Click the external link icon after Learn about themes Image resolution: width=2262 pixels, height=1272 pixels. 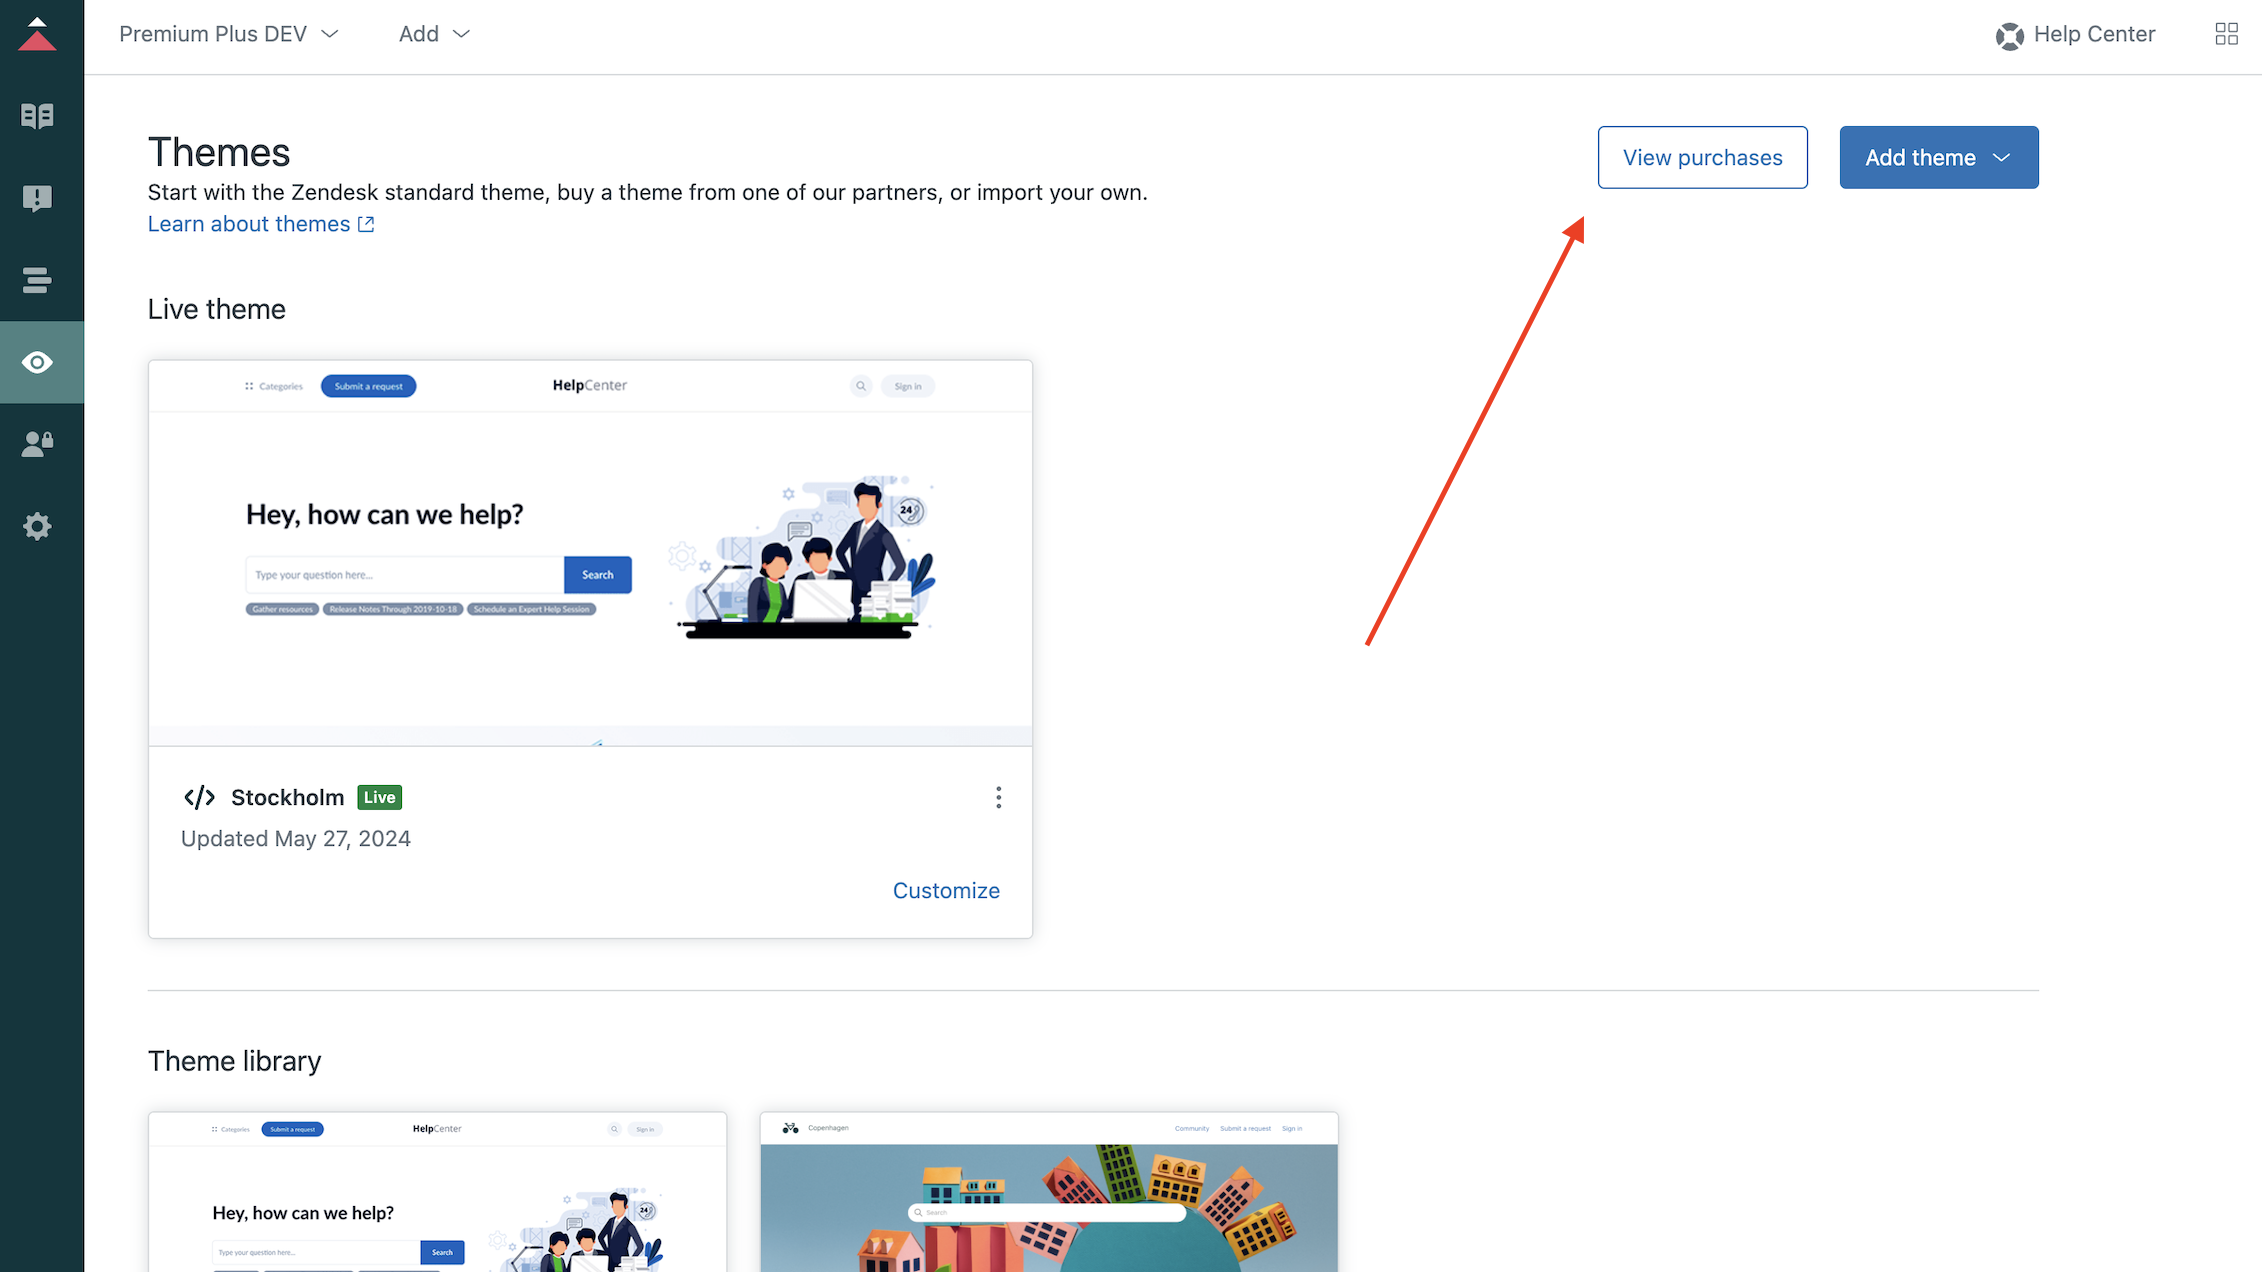367,224
